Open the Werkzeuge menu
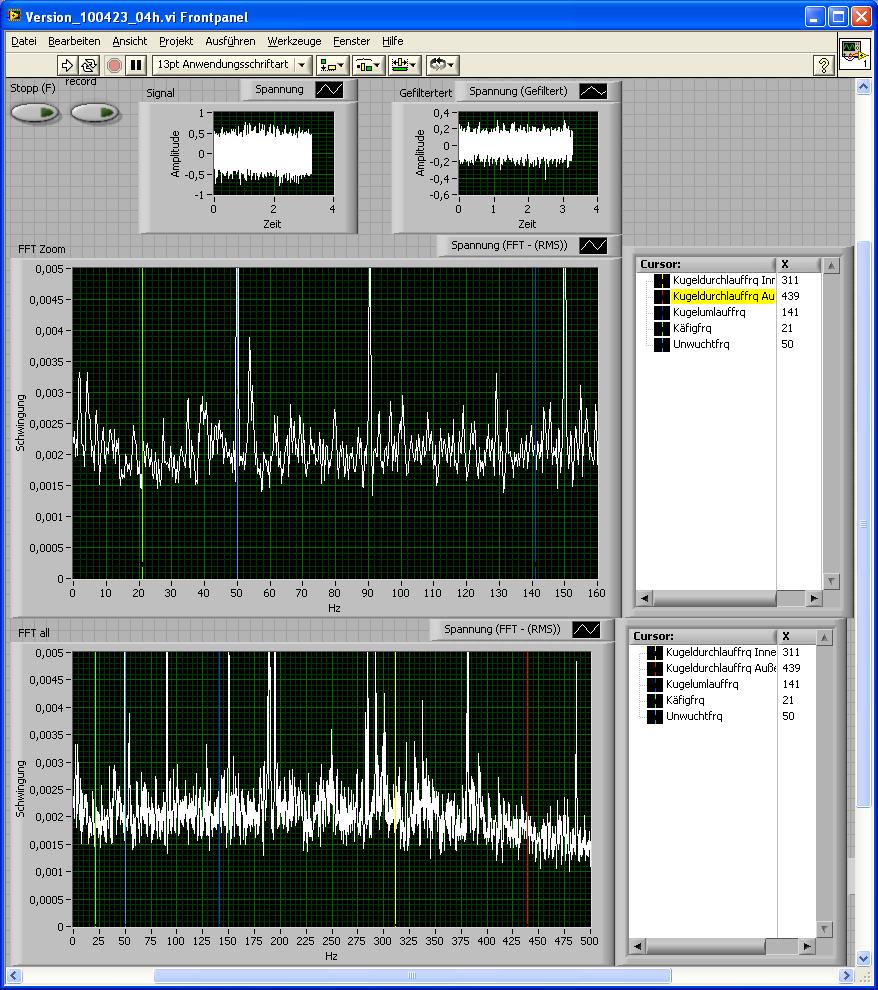Viewport: 878px width, 990px height. click(294, 41)
